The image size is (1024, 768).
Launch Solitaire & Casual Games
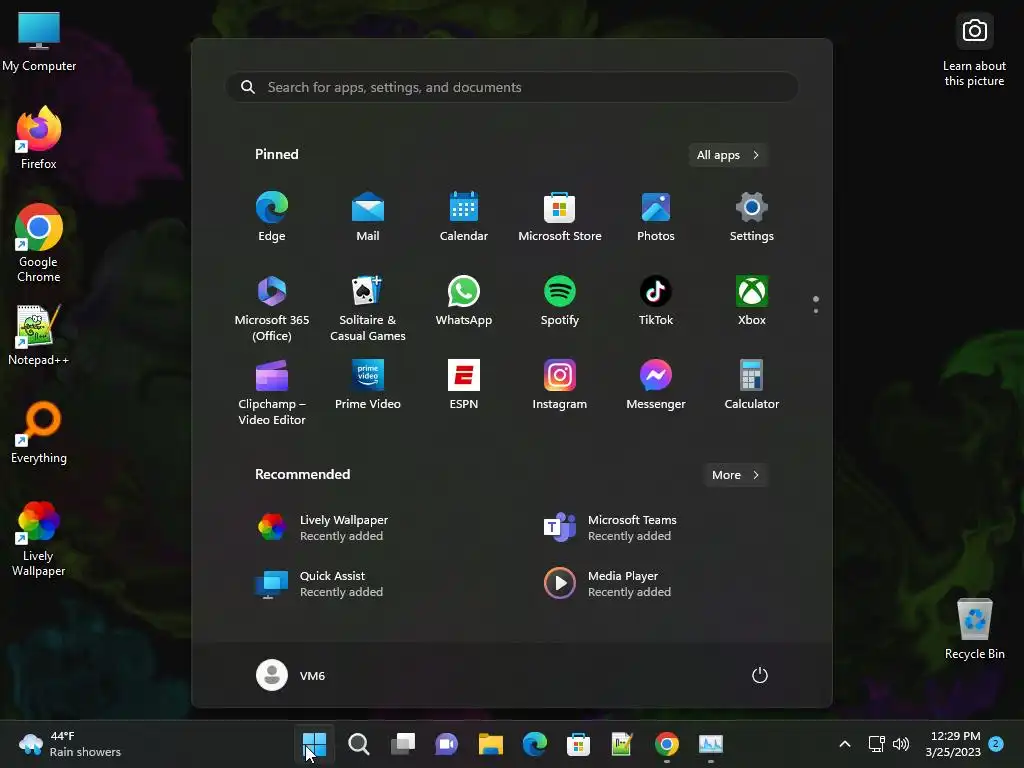(368, 308)
